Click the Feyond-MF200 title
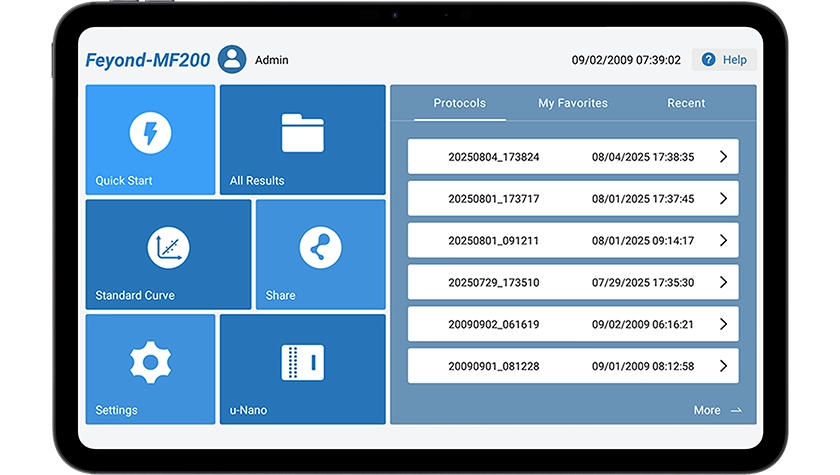Screen dimensions: 840x475 tap(148, 60)
